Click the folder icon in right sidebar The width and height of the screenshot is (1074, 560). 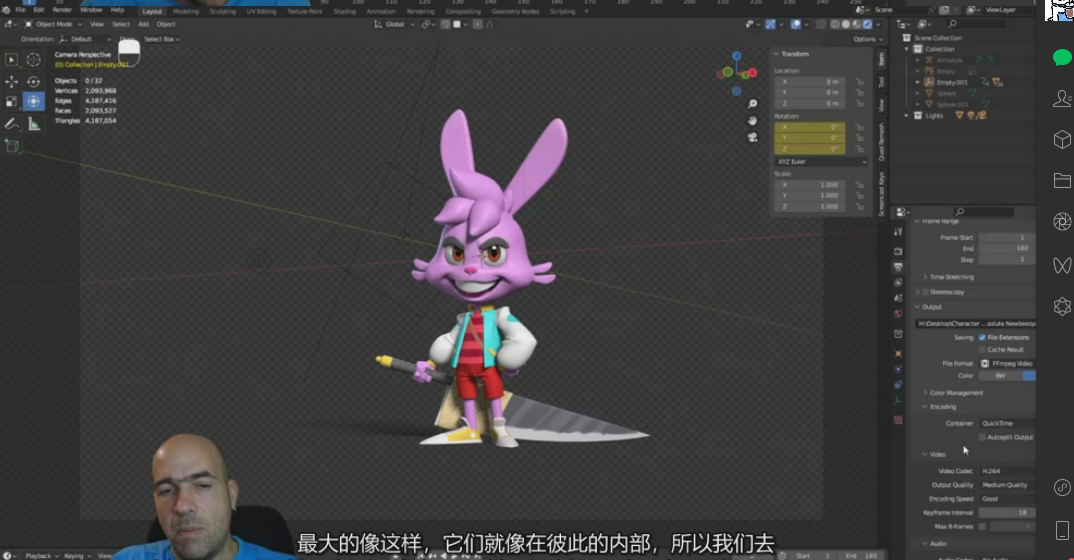tap(1062, 181)
